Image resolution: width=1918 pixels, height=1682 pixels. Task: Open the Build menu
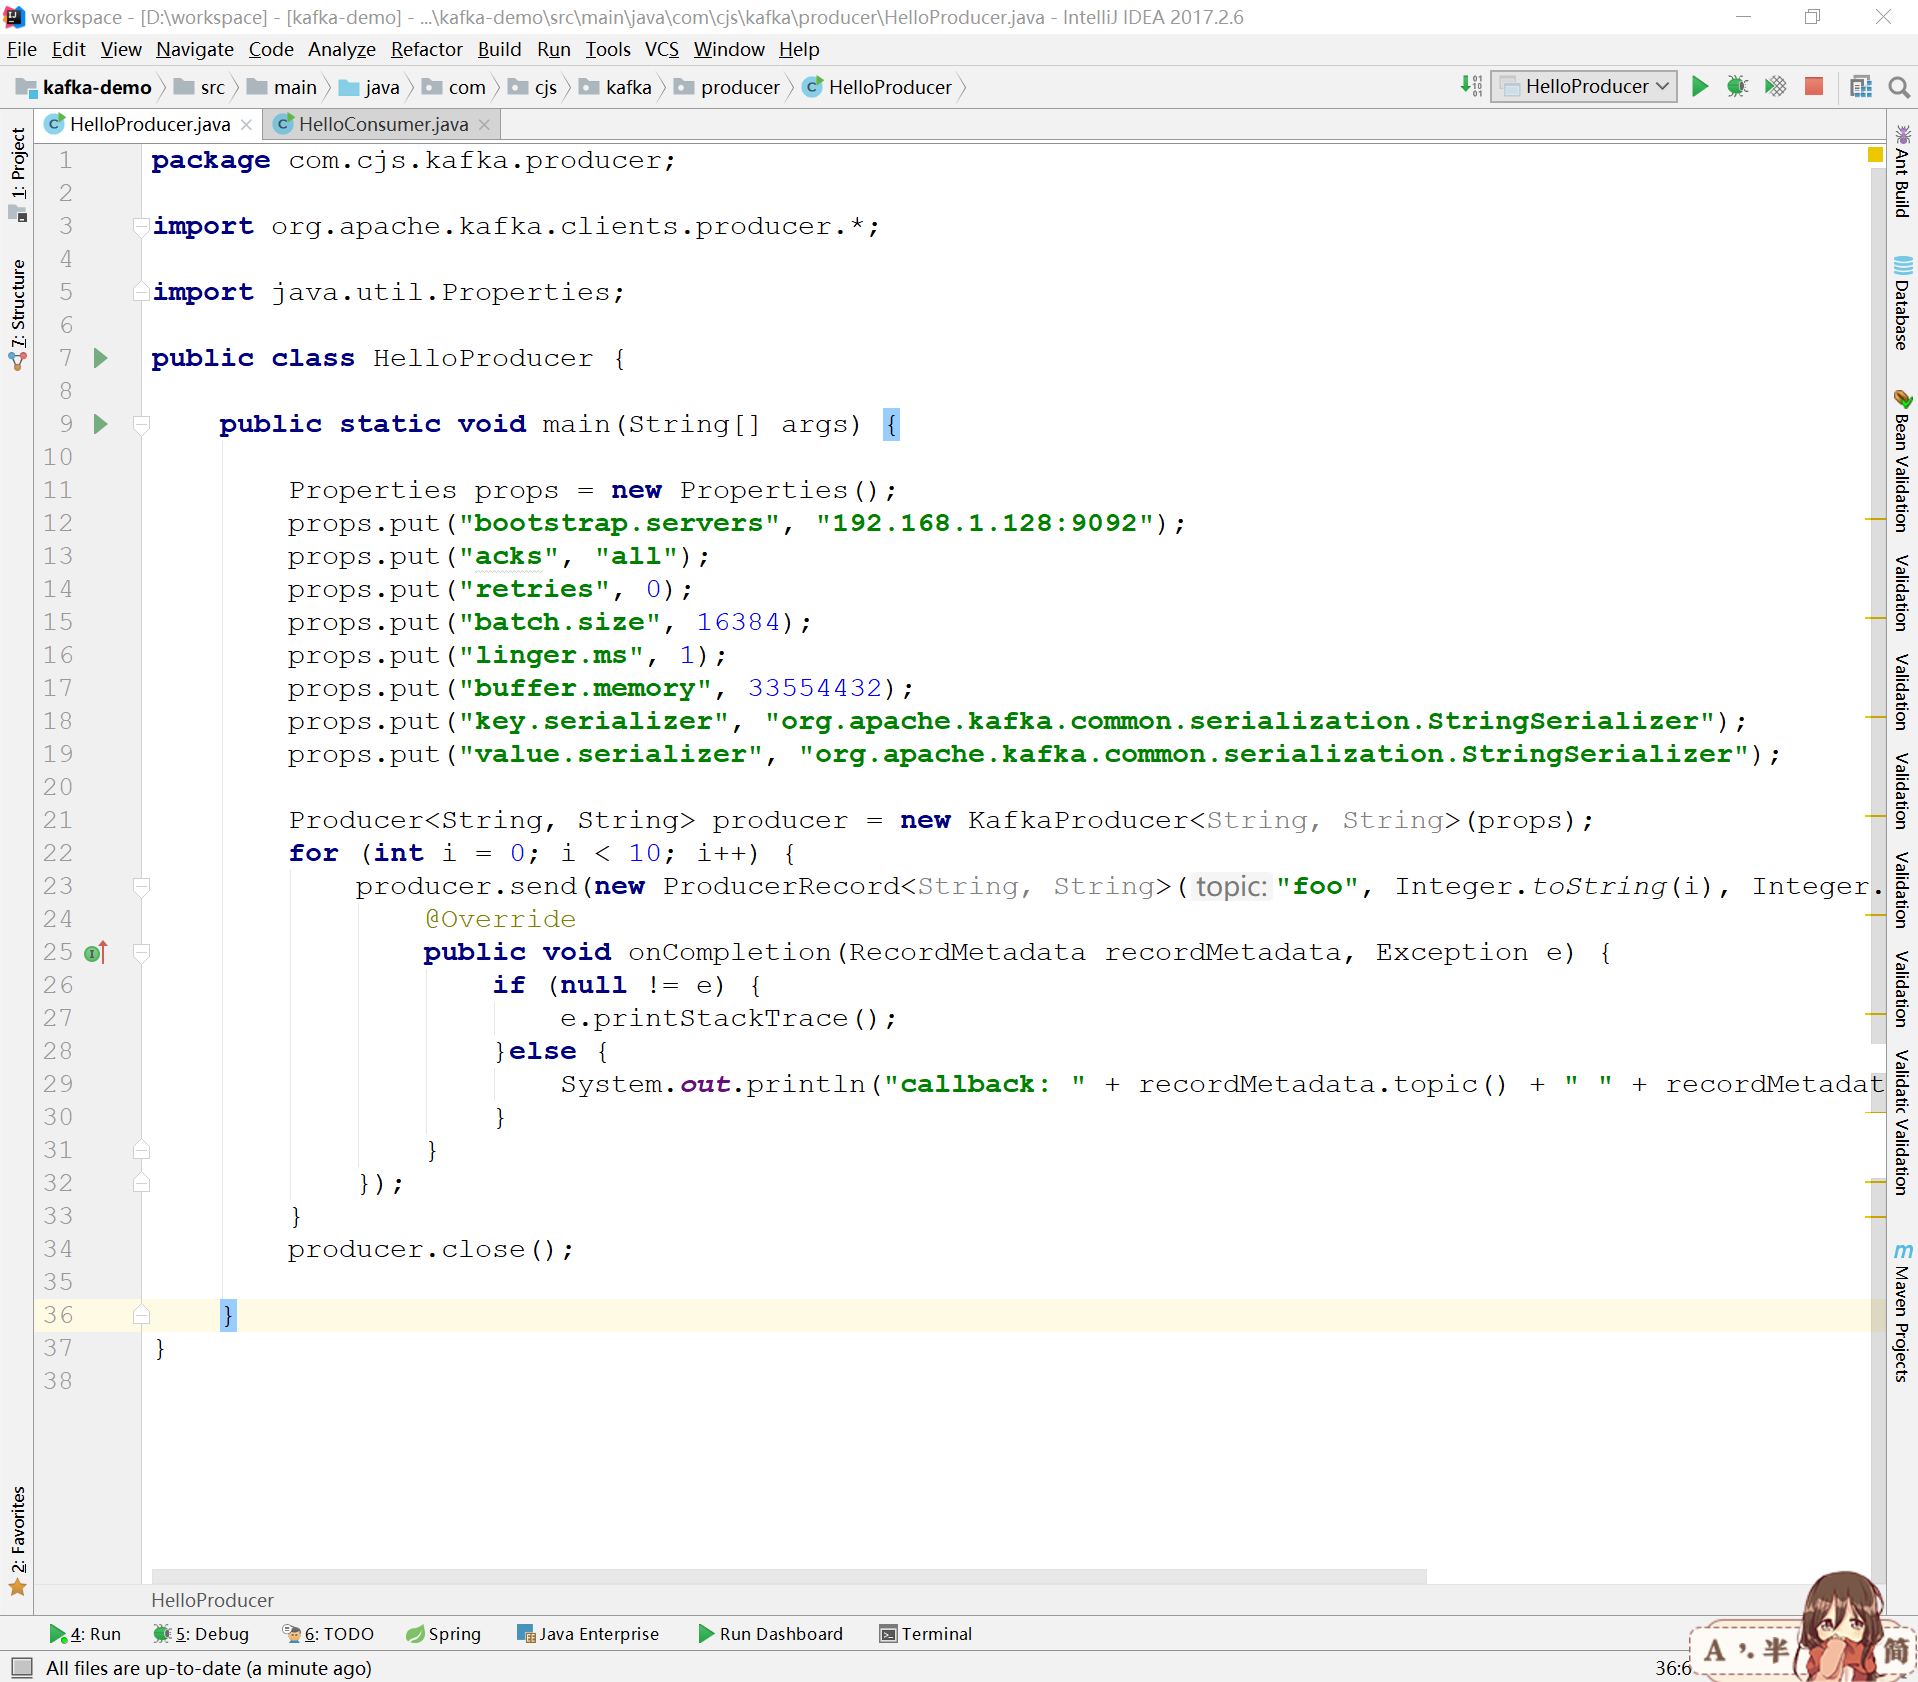[499, 49]
